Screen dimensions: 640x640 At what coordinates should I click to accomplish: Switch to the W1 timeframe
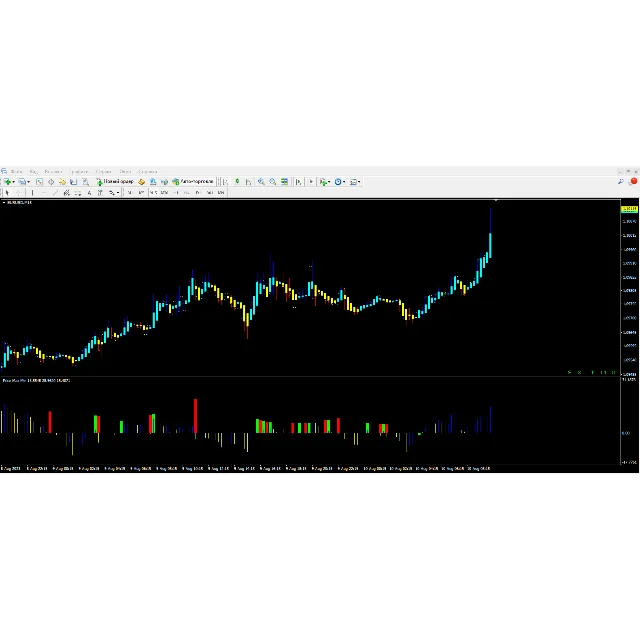[209, 193]
